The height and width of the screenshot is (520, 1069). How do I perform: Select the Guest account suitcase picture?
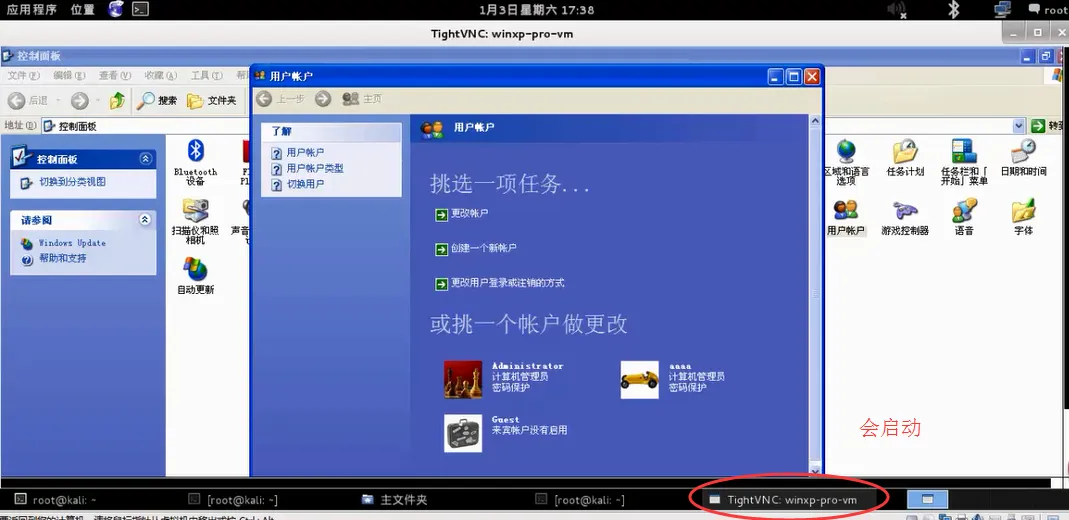tap(463, 433)
